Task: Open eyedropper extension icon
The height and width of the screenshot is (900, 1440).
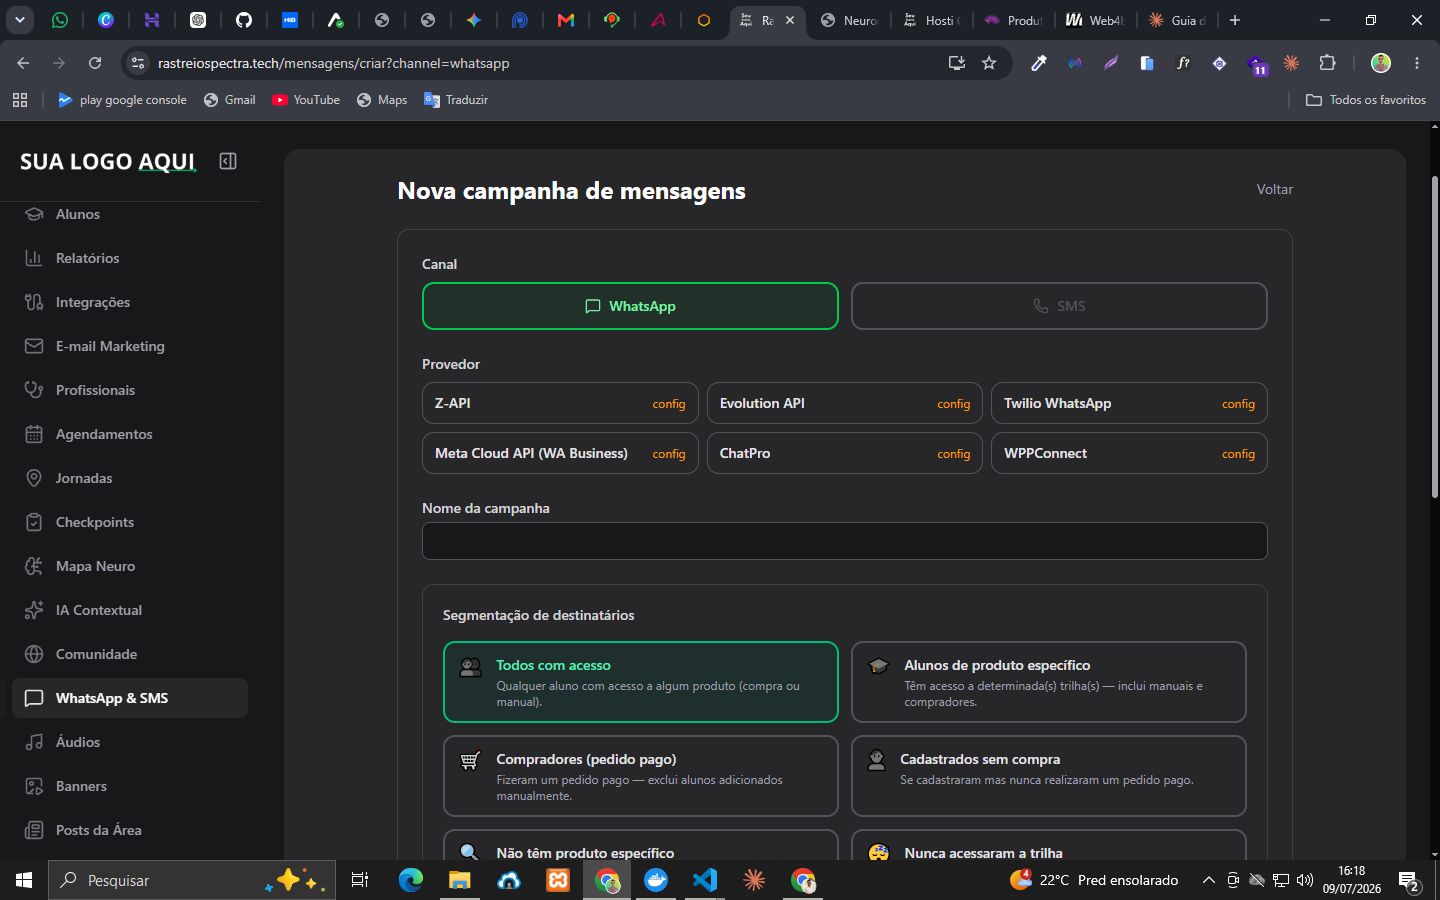Action: point(1039,63)
